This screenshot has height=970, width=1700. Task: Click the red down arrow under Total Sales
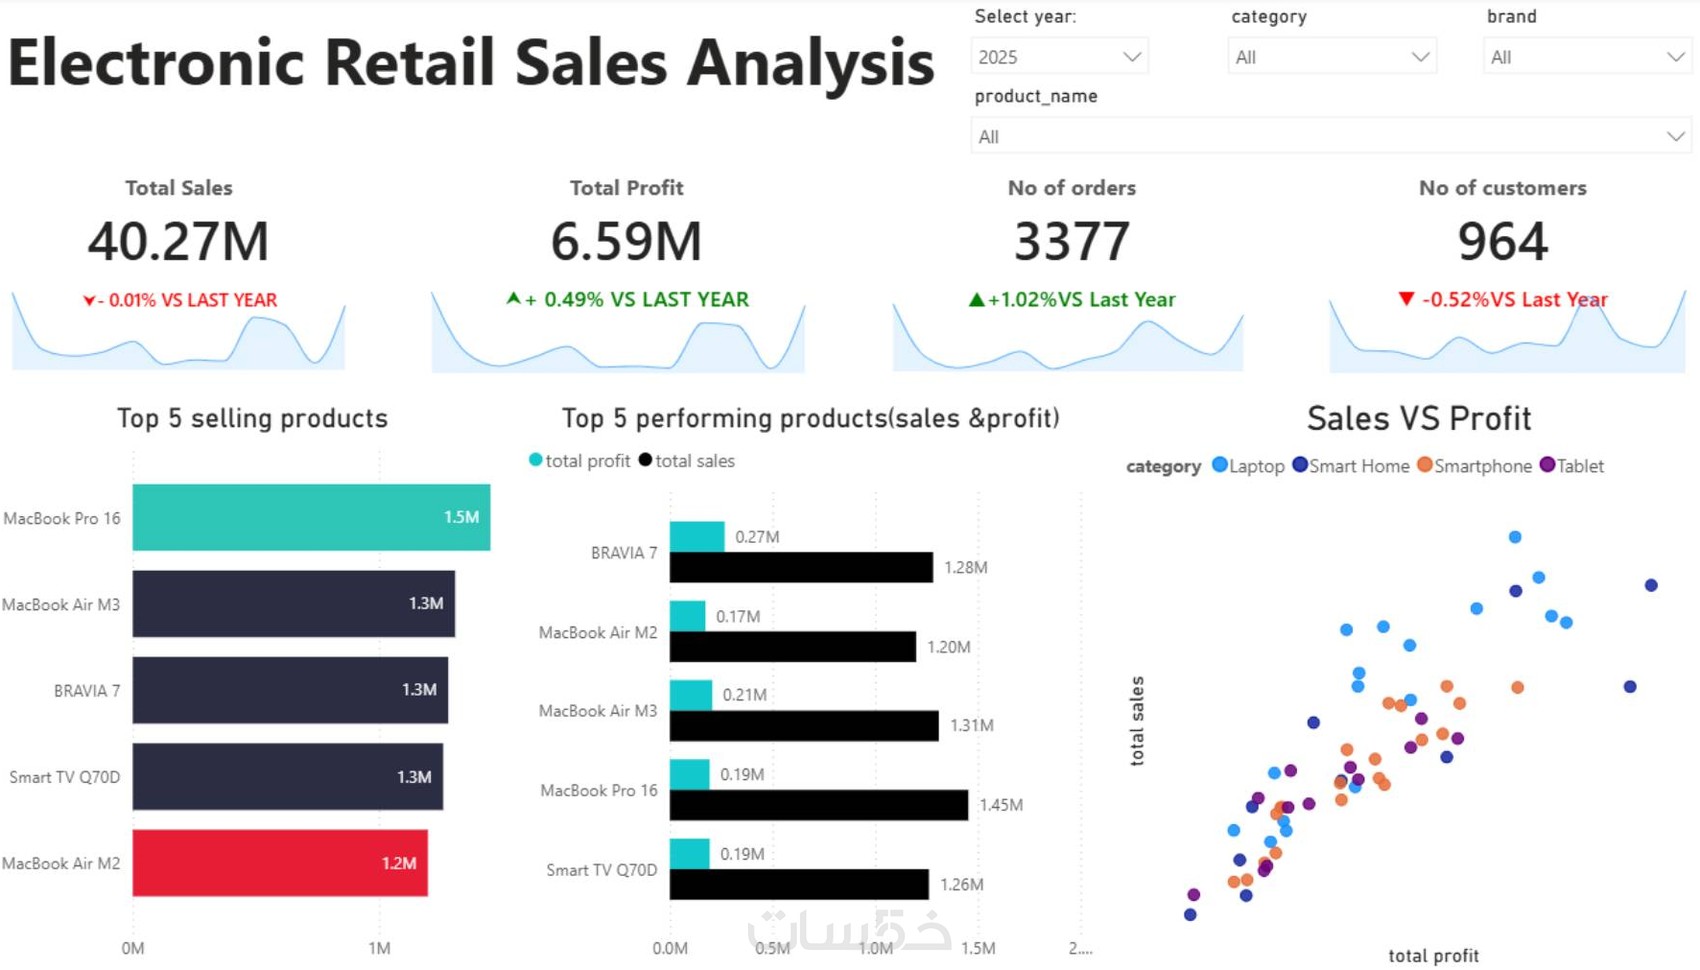[89, 300]
